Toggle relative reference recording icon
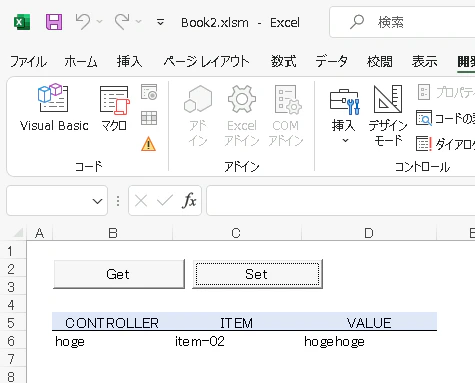 pos(149,118)
